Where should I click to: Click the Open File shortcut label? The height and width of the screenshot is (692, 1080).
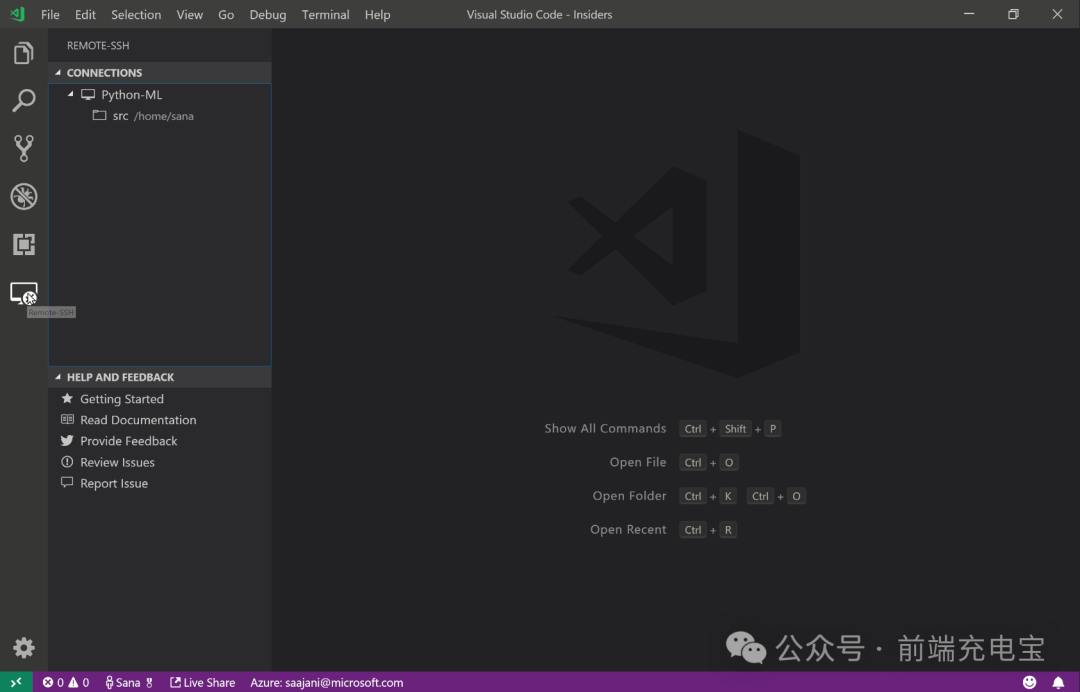tap(638, 462)
